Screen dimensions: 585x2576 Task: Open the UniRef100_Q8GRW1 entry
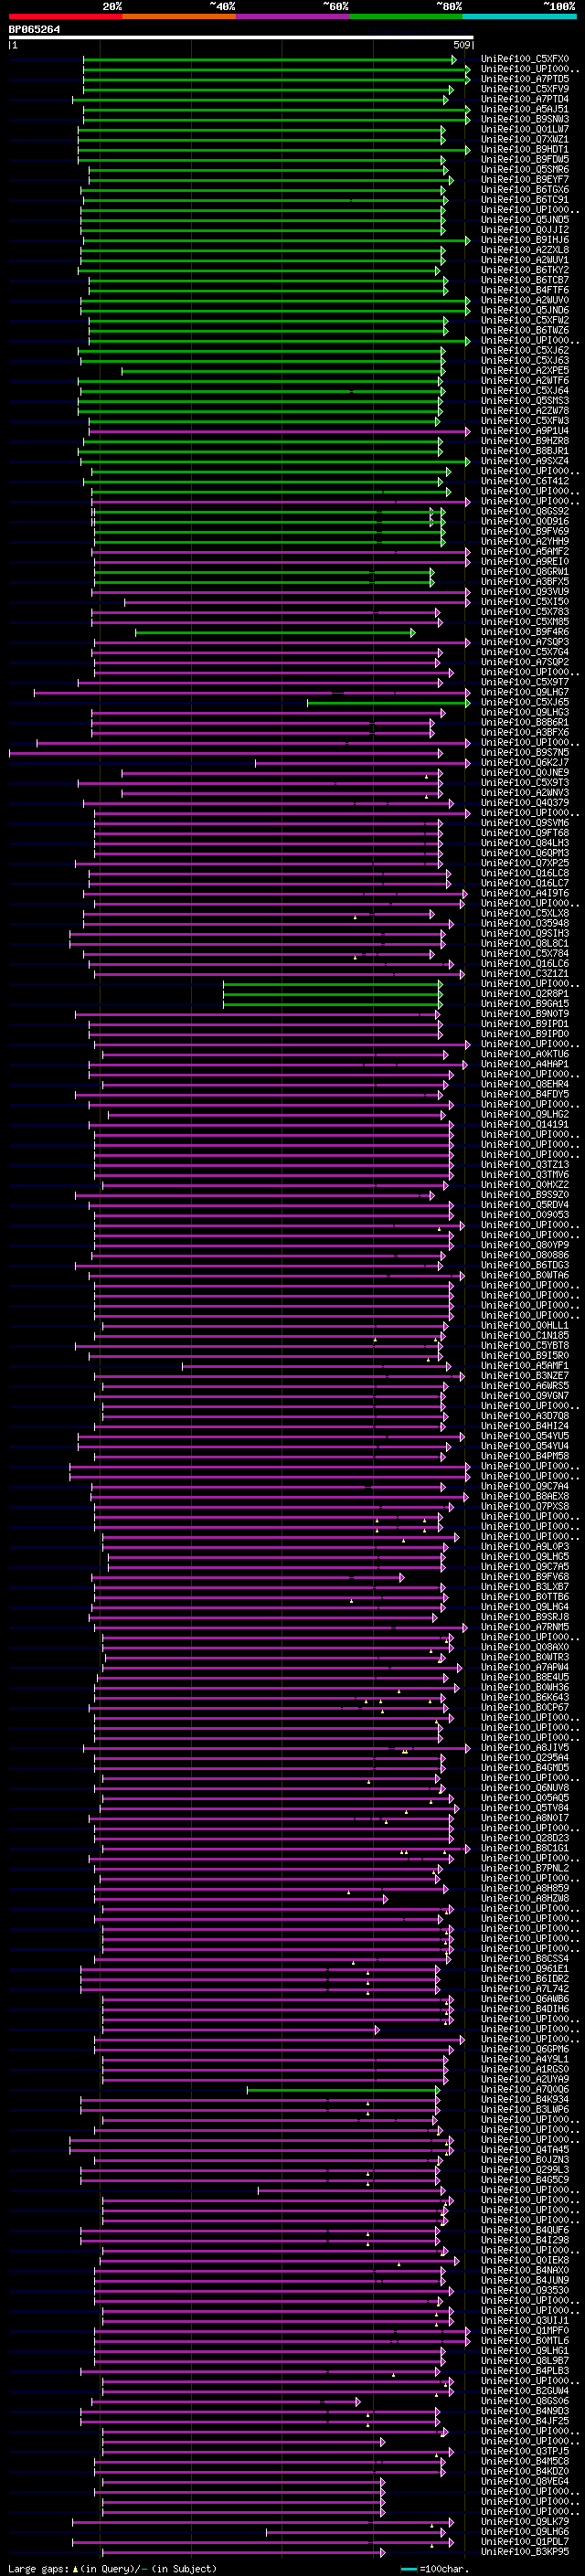(525, 572)
